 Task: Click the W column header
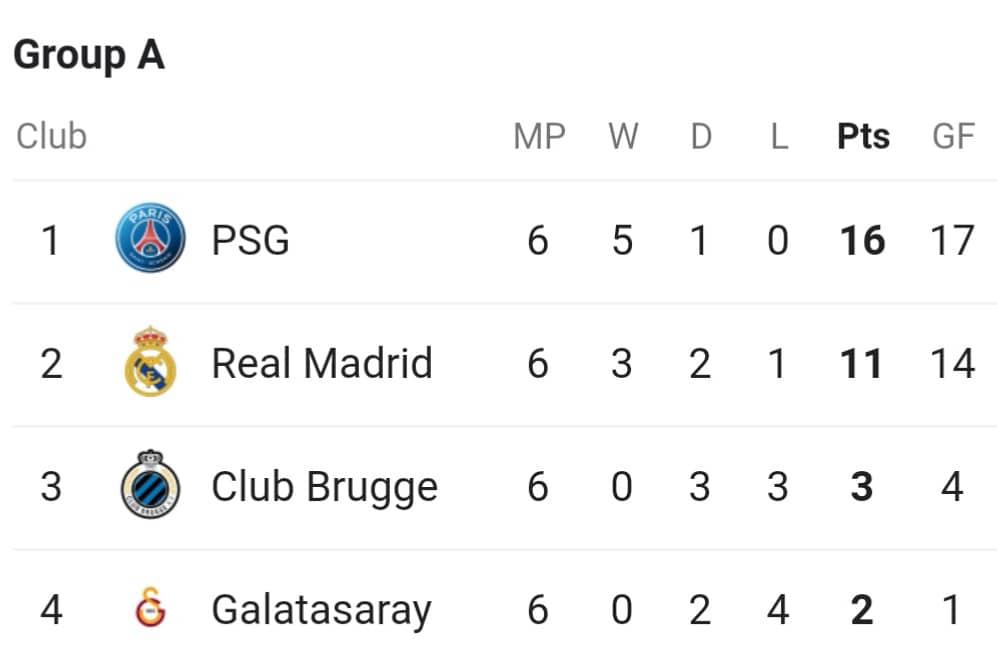(x=623, y=136)
